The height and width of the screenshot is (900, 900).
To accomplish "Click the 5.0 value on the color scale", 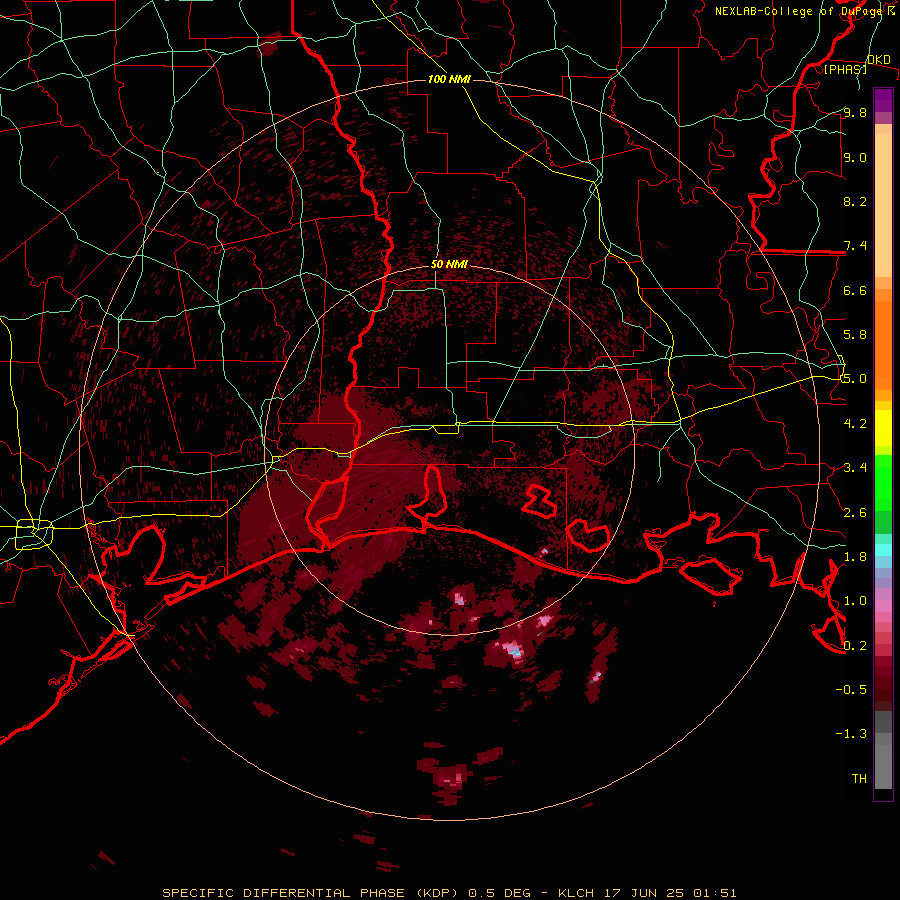I will pyautogui.click(x=855, y=379).
